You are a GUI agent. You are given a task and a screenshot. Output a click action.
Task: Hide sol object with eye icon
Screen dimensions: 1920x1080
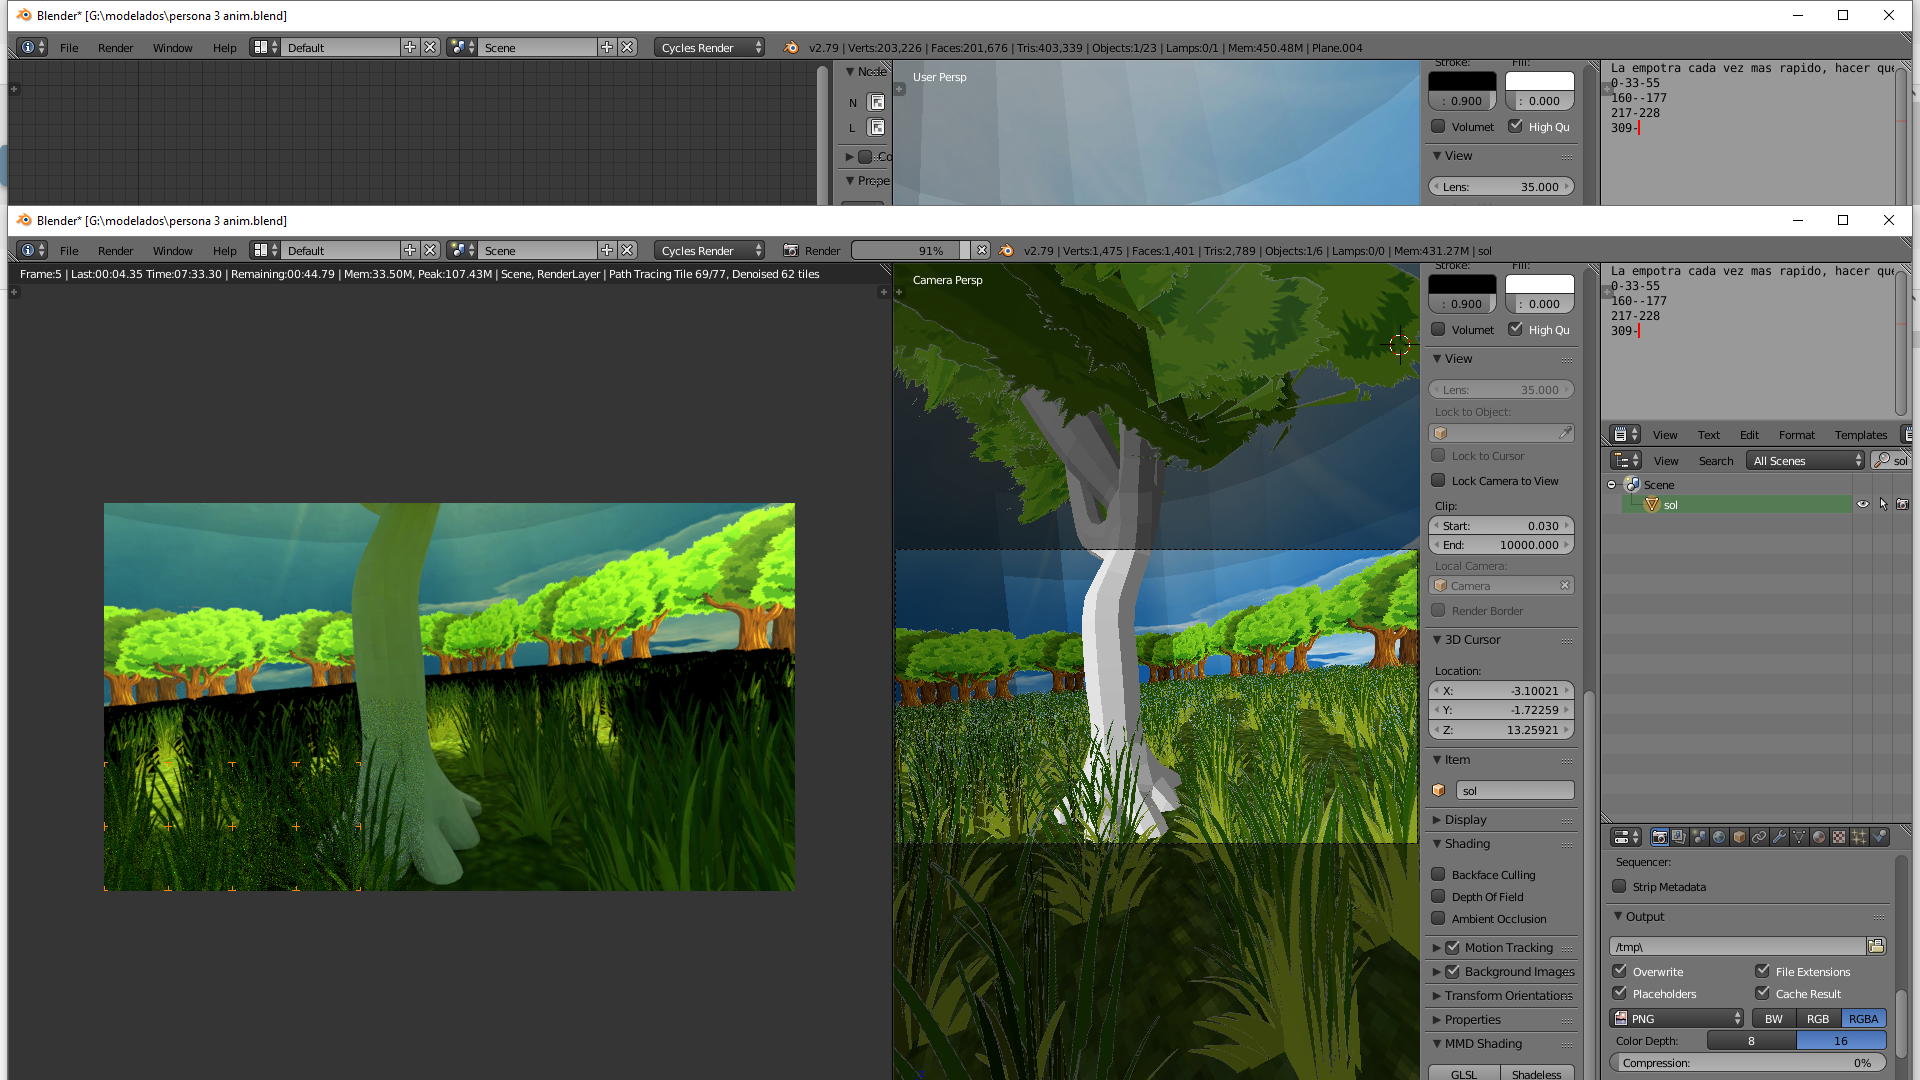[x=1862, y=505]
